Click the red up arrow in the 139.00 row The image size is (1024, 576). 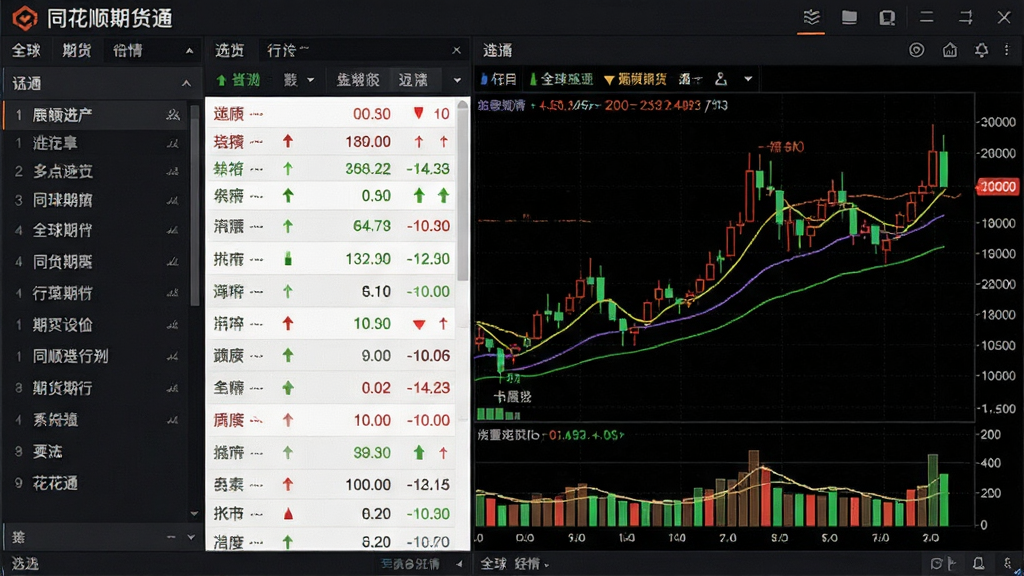[287, 141]
